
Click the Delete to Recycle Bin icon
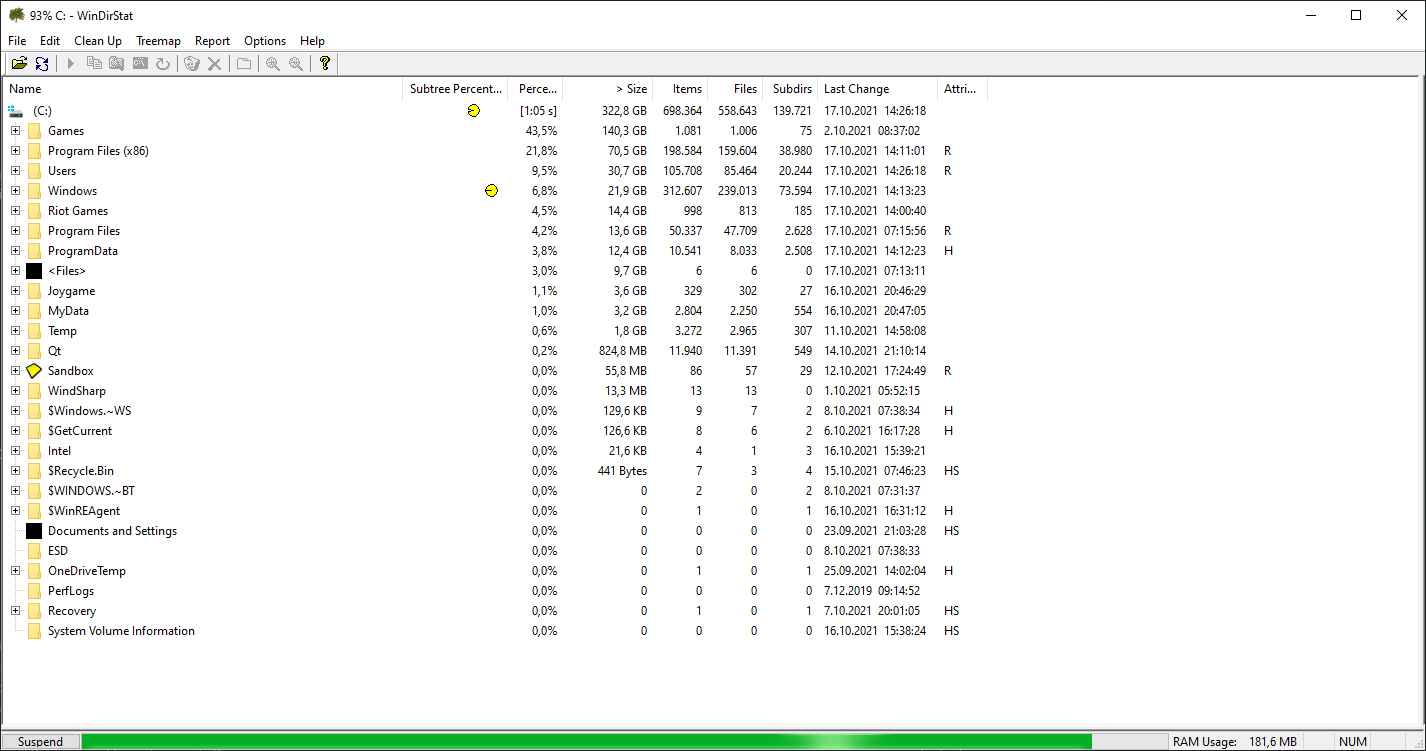pos(192,64)
